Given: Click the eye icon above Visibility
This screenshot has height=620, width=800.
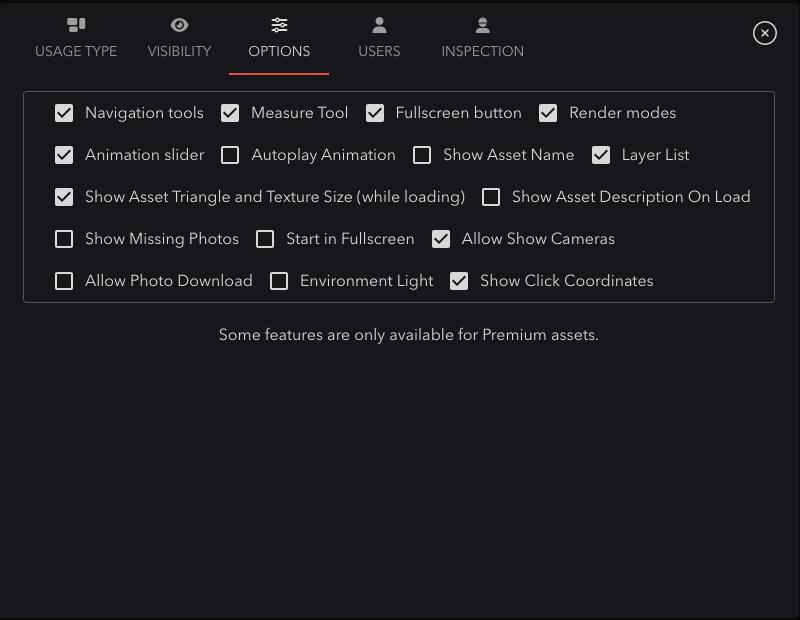Looking at the screenshot, I should pos(179,25).
